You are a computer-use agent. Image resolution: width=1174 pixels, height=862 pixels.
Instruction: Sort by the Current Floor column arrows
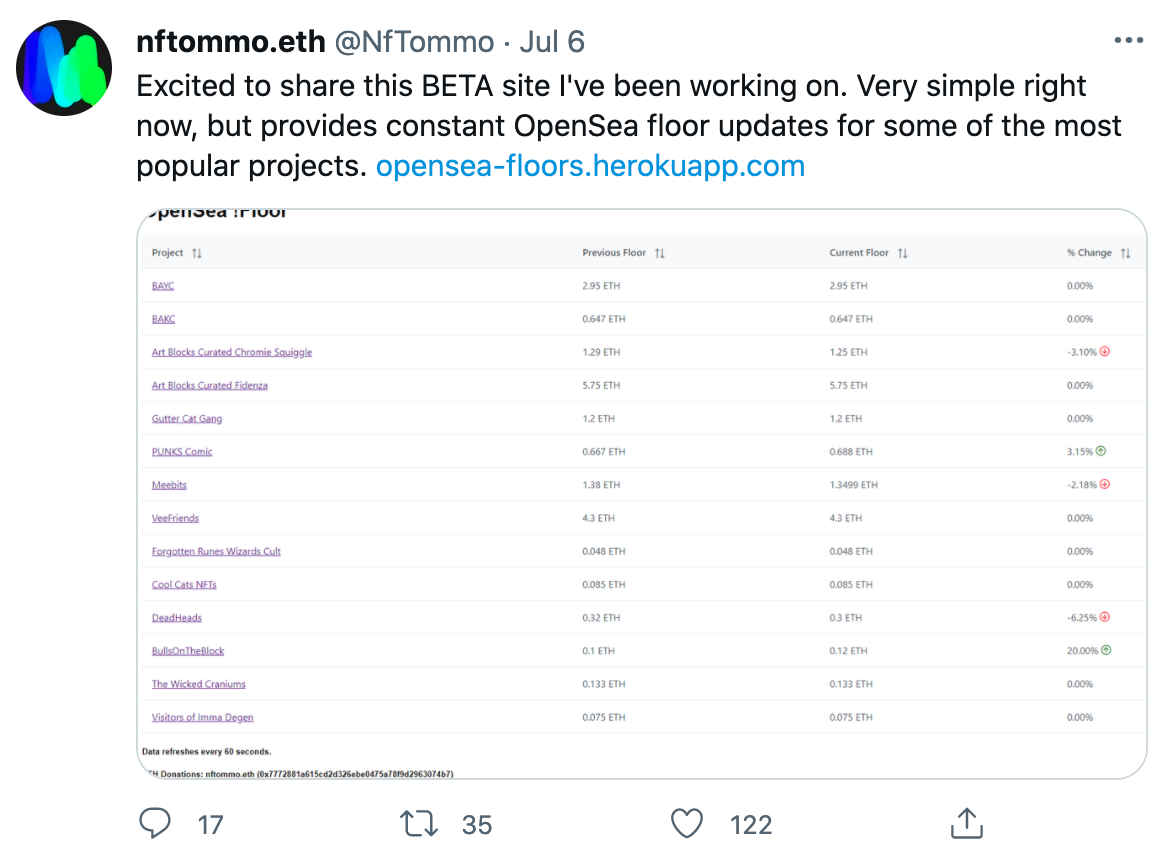click(x=902, y=253)
